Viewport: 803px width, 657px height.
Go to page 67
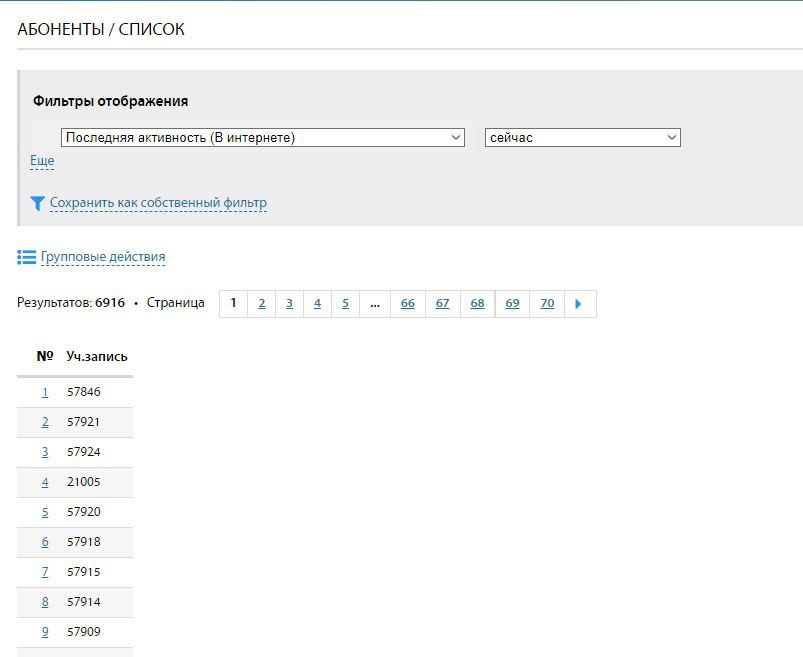coord(442,304)
